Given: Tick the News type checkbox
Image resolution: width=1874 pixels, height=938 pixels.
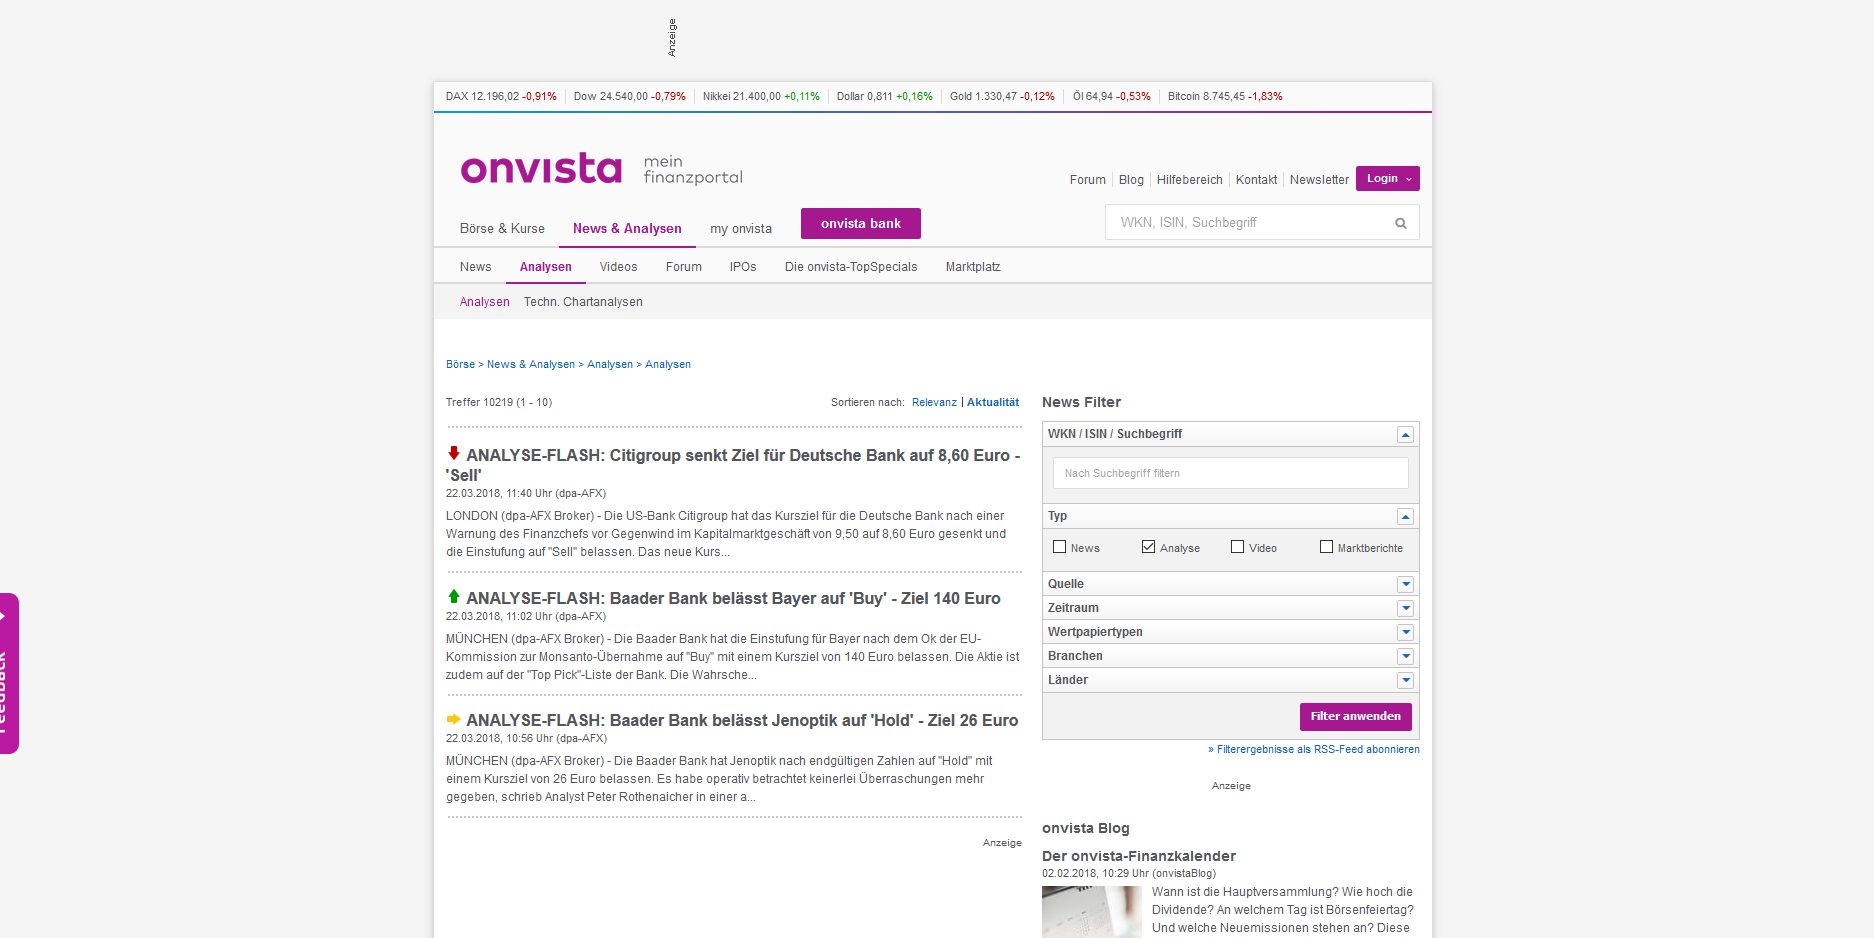Looking at the screenshot, I should 1060,547.
